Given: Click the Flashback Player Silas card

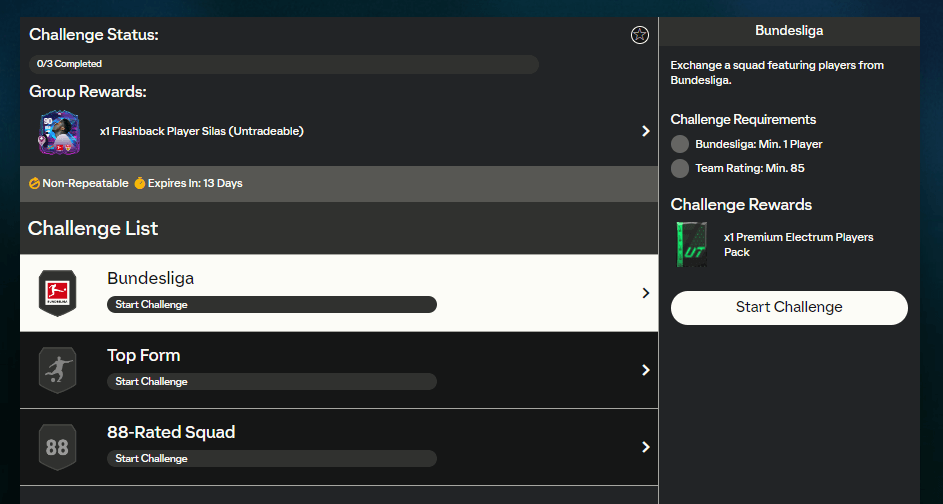Looking at the screenshot, I should 59,132.
